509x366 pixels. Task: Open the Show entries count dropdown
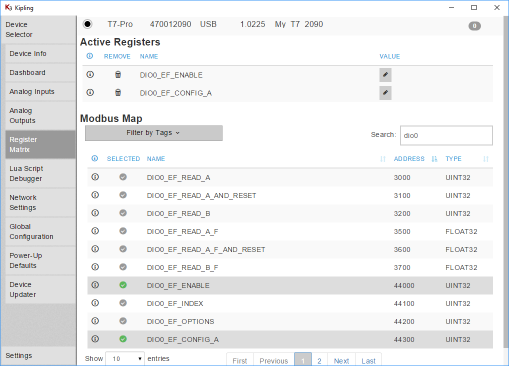[125, 359]
